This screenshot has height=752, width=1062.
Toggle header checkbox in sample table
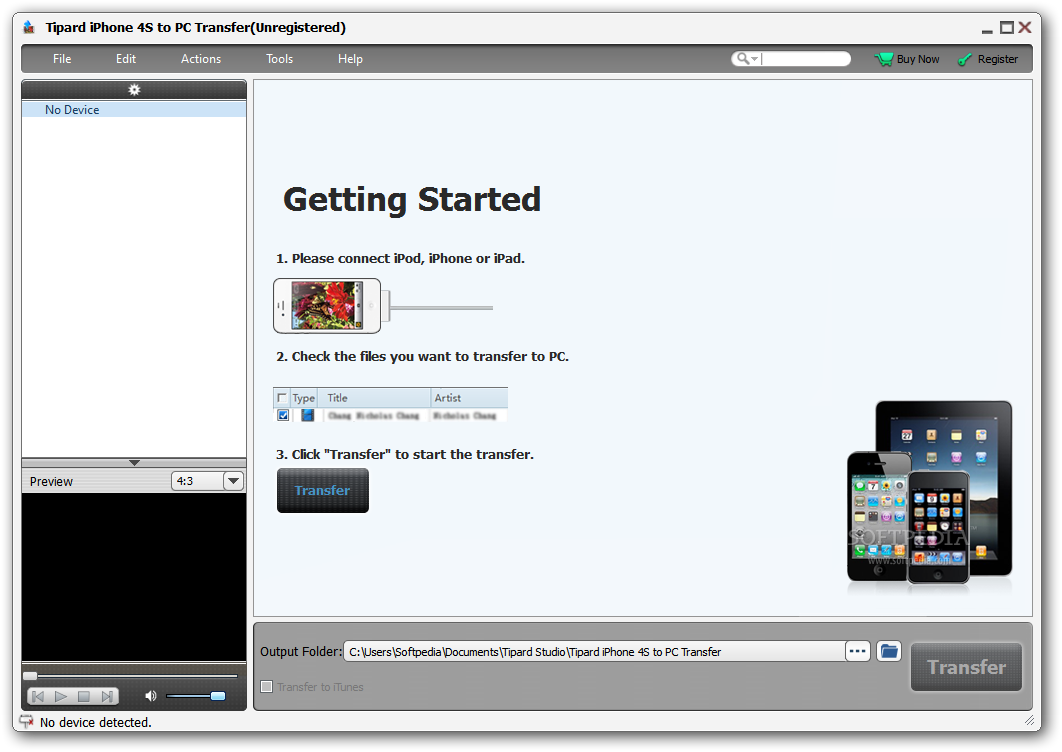pyautogui.click(x=282, y=398)
